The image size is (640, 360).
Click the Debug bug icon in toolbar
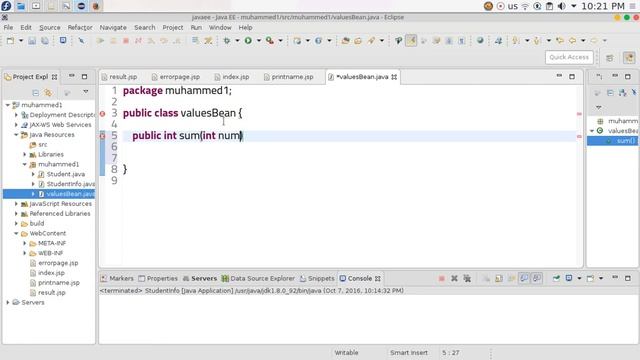(227, 40)
